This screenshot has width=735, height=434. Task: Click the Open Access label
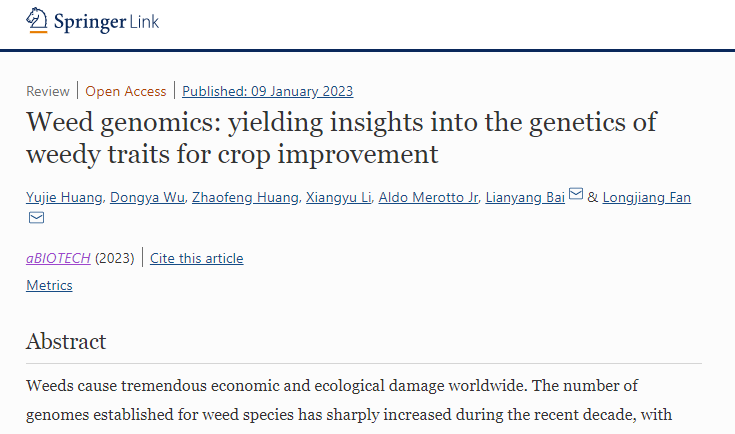[x=126, y=91]
